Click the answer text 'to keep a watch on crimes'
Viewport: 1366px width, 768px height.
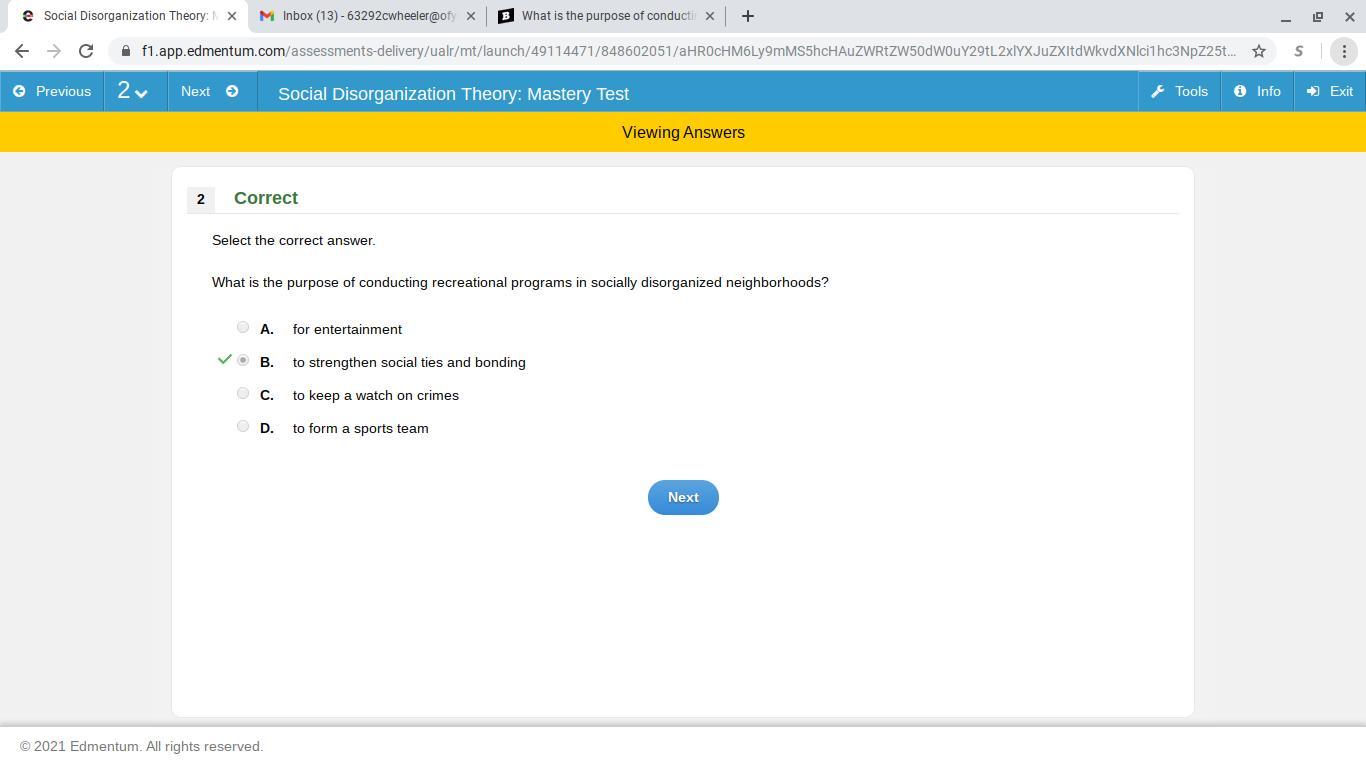click(x=376, y=395)
